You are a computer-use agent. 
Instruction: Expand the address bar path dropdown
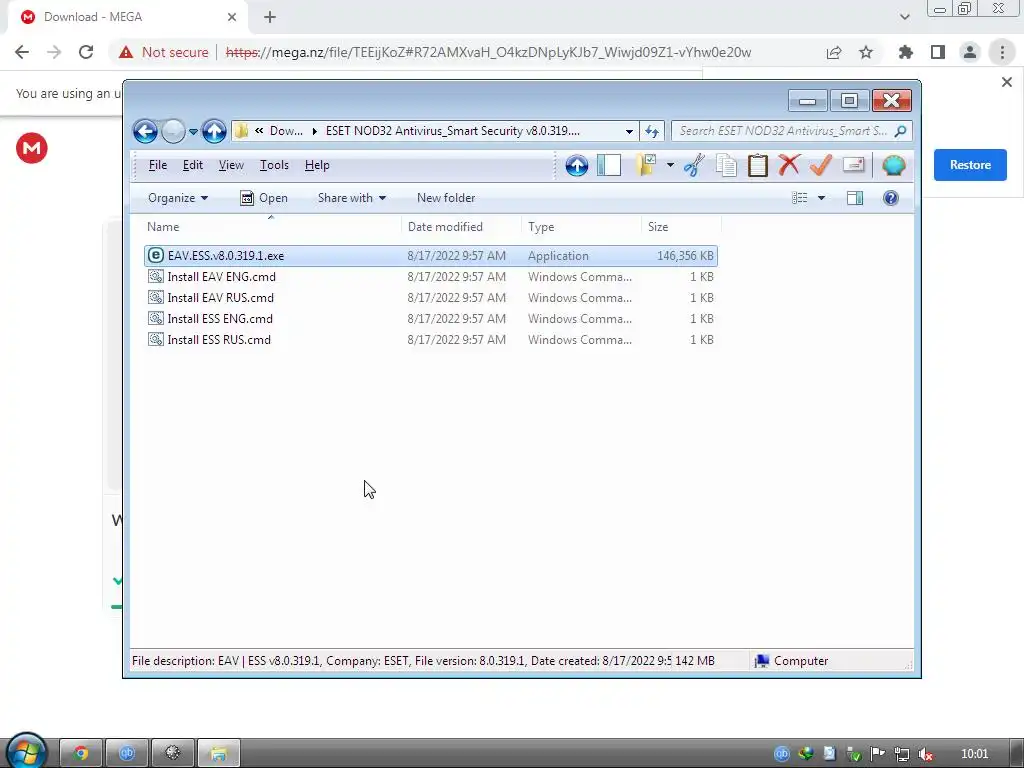pyautogui.click(x=629, y=131)
